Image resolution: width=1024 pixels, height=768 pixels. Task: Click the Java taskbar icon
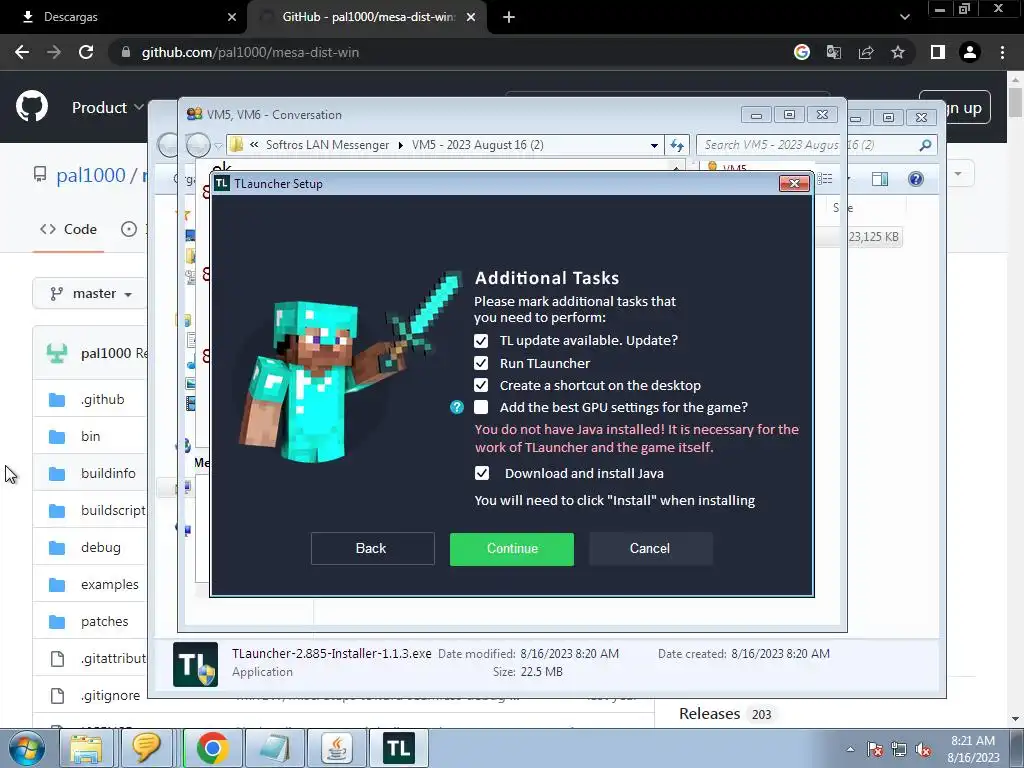point(337,748)
